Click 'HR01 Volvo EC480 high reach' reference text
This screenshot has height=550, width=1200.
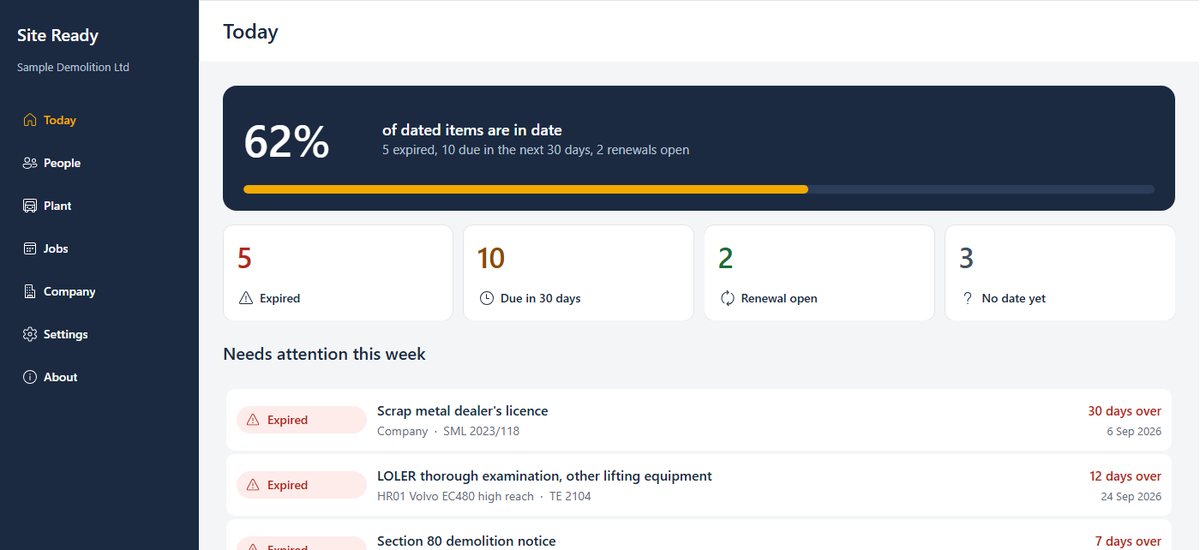455,496
